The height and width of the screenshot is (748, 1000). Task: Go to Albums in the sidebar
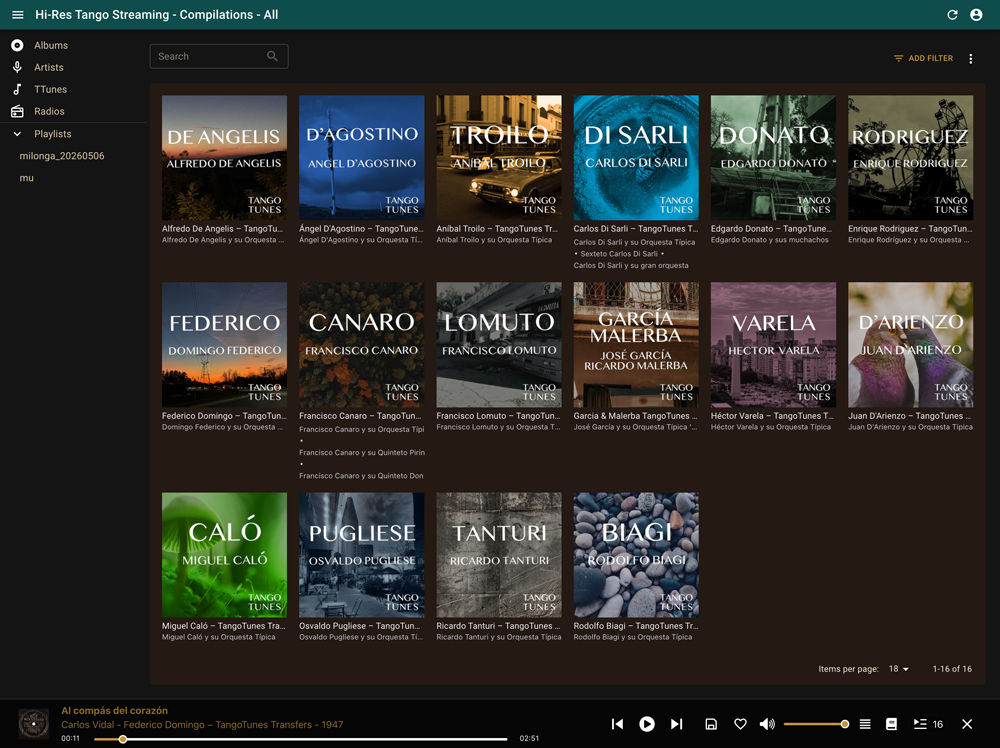(x=51, y=45)
